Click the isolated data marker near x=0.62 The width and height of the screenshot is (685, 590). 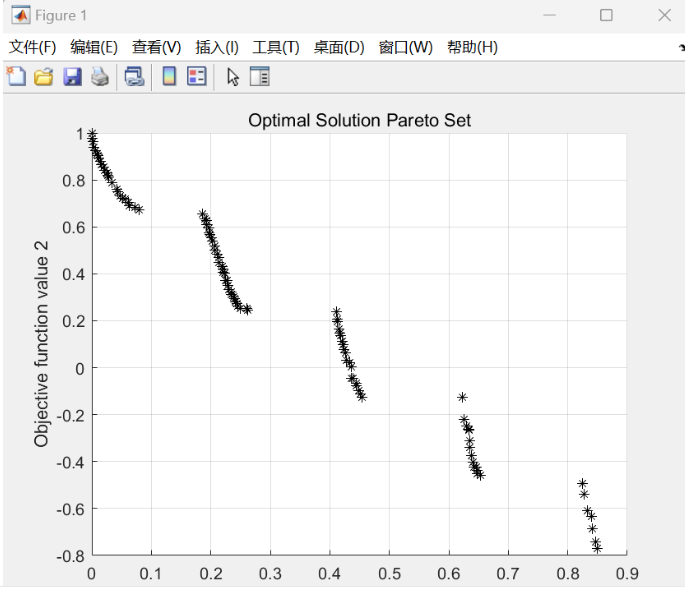coord(462,397)
